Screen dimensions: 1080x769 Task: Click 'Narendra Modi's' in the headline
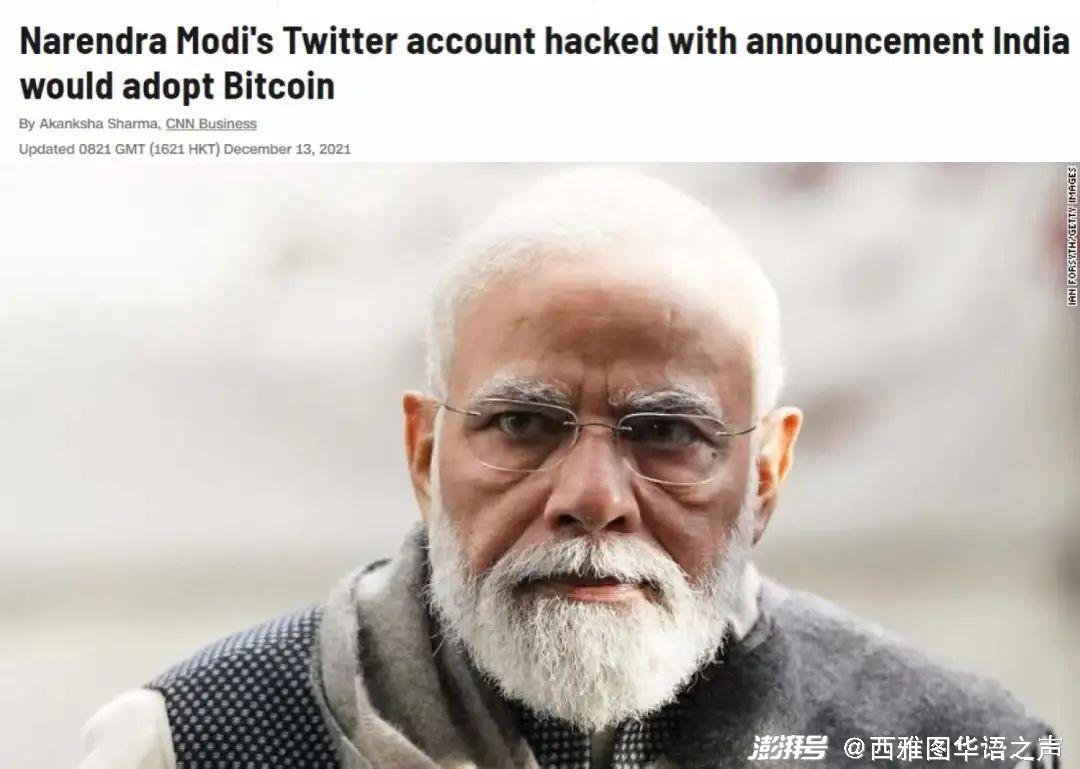145,42
